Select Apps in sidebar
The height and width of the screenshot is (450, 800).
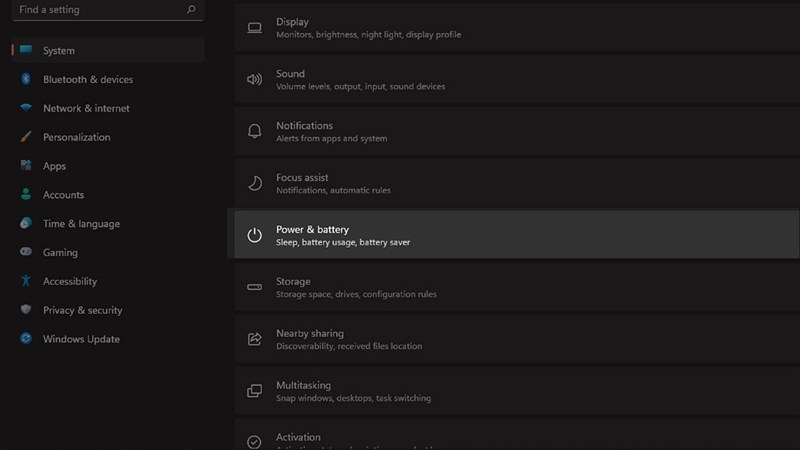[54, 166]
